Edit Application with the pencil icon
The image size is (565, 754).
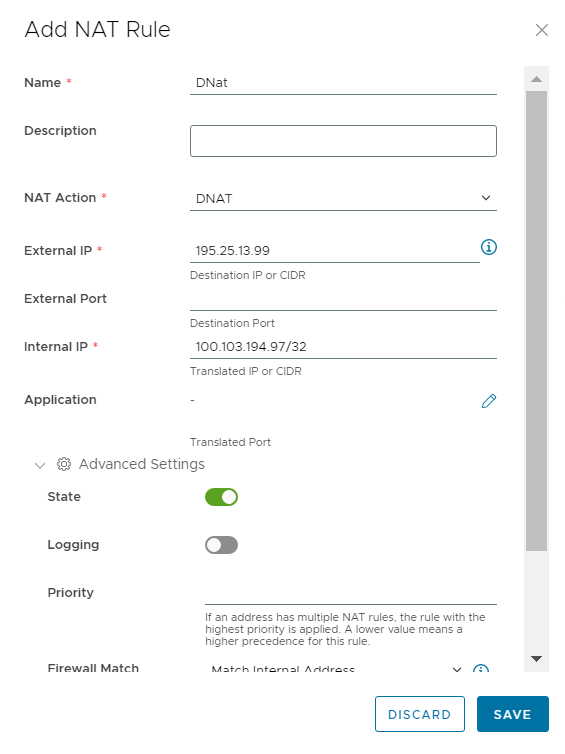[x=489, y=401]
